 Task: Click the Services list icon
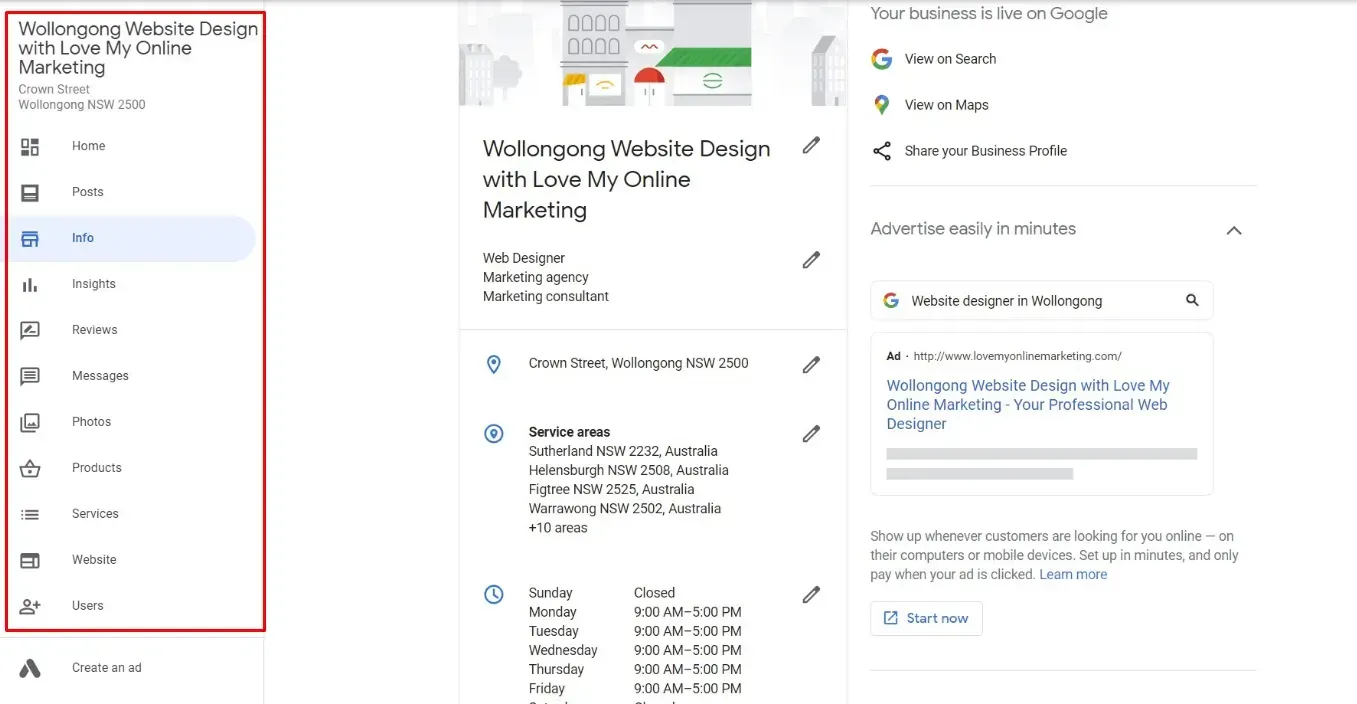(30, 515)
